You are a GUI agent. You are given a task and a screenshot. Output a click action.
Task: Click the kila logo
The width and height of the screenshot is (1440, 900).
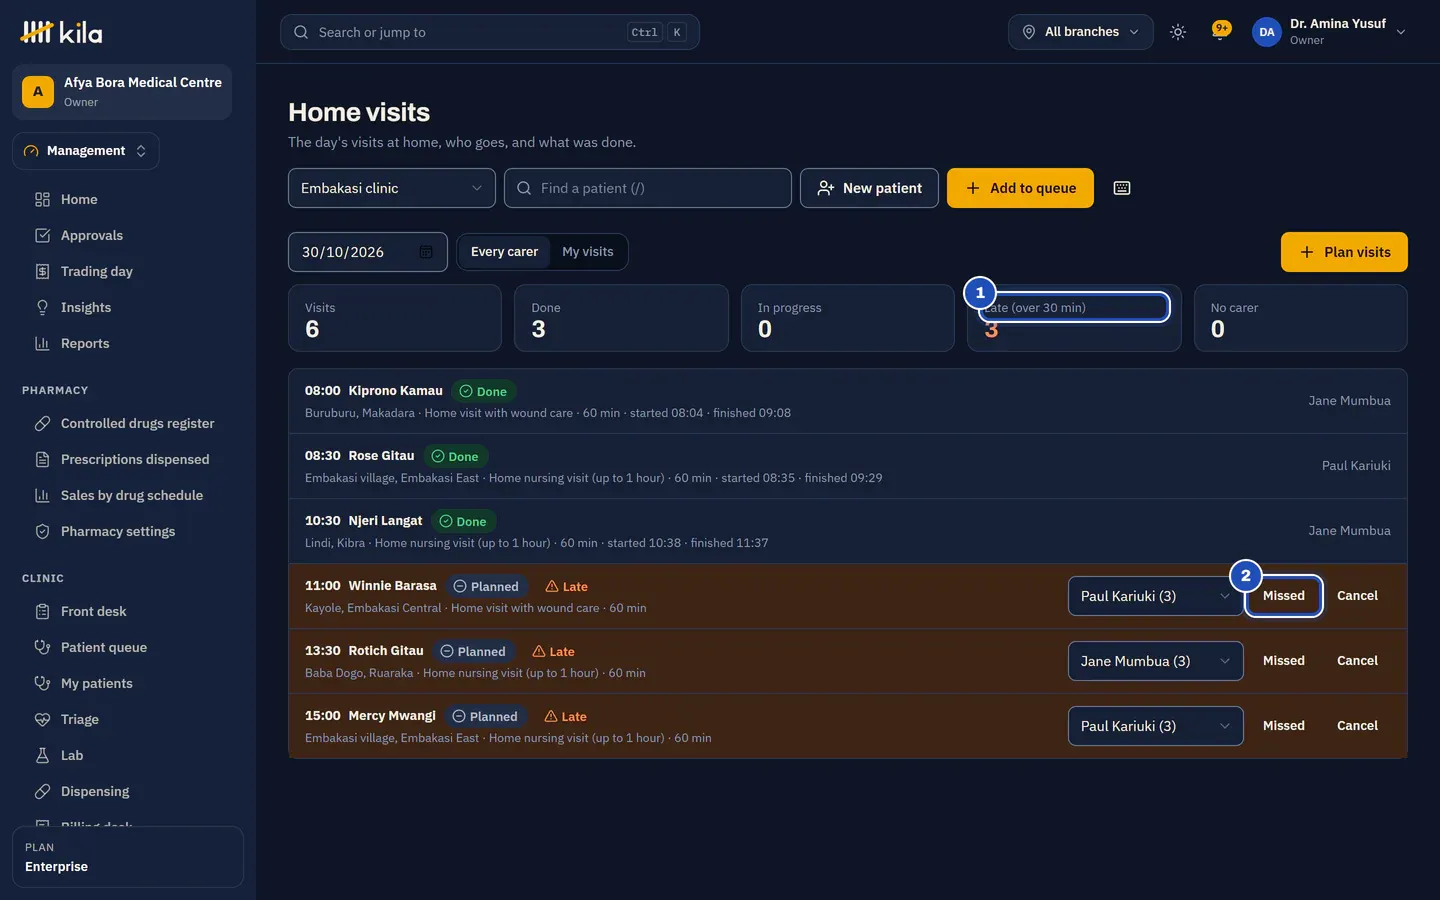pos(62,32)
